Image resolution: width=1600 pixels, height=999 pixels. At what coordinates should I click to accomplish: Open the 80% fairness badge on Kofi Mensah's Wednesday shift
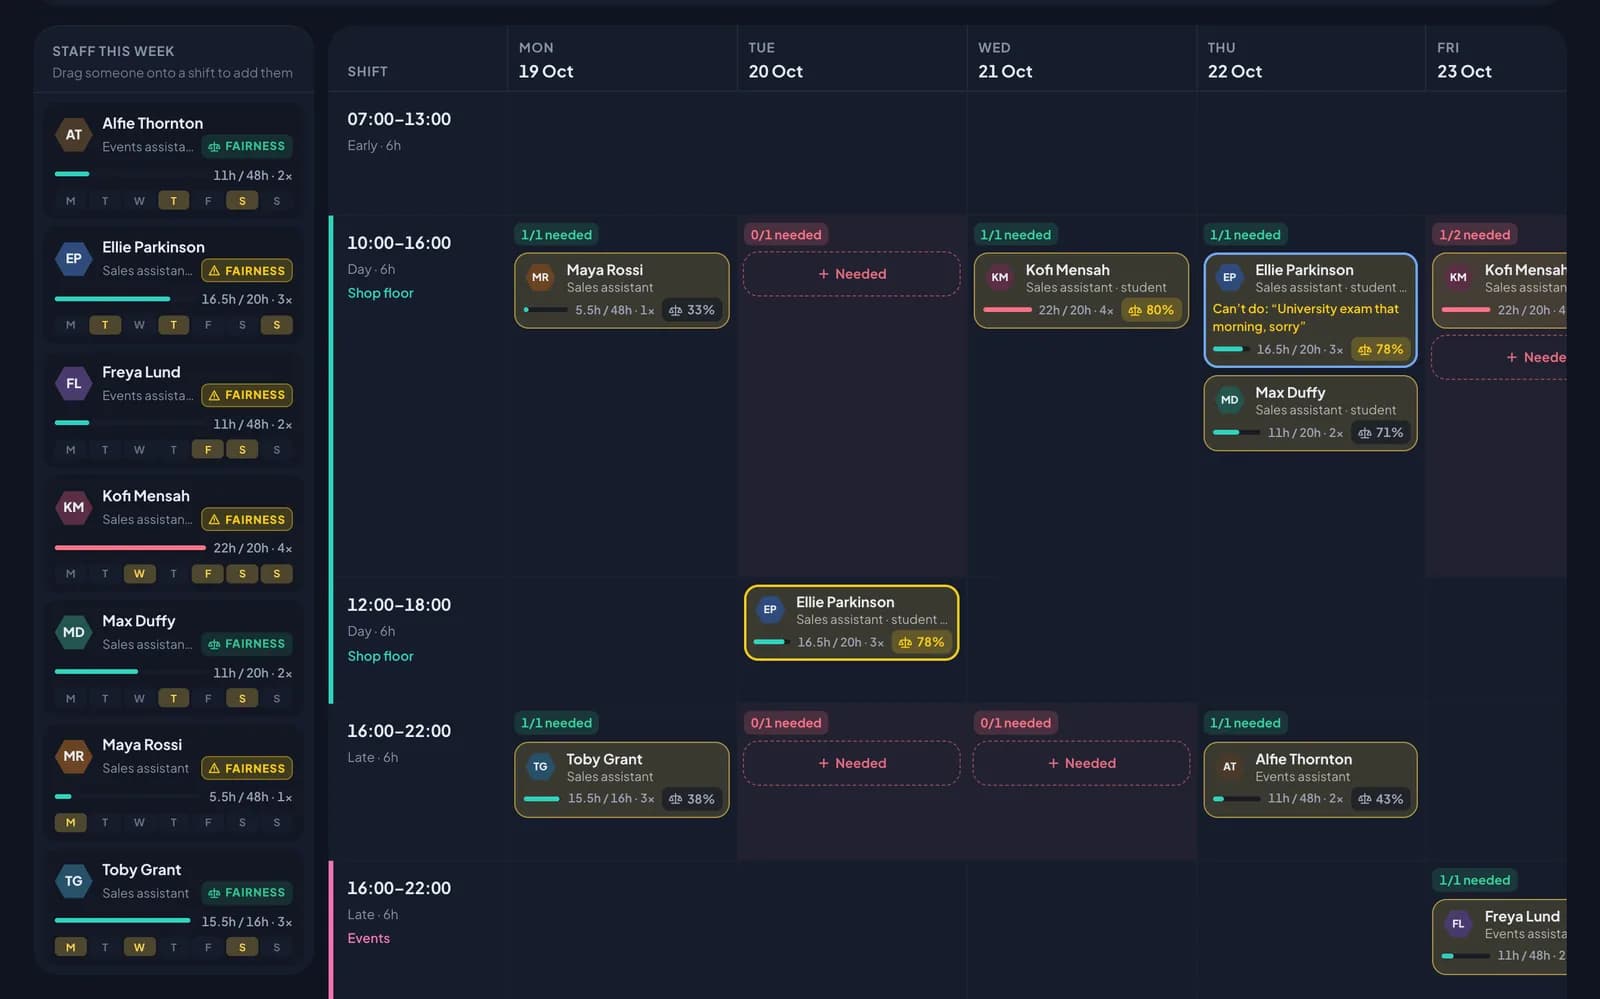point(1151,310)
